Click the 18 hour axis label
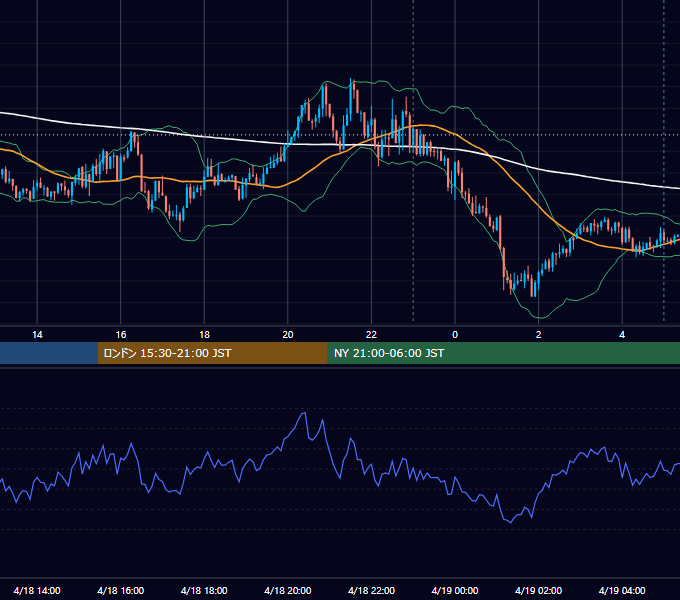 [x=204, y=335]
